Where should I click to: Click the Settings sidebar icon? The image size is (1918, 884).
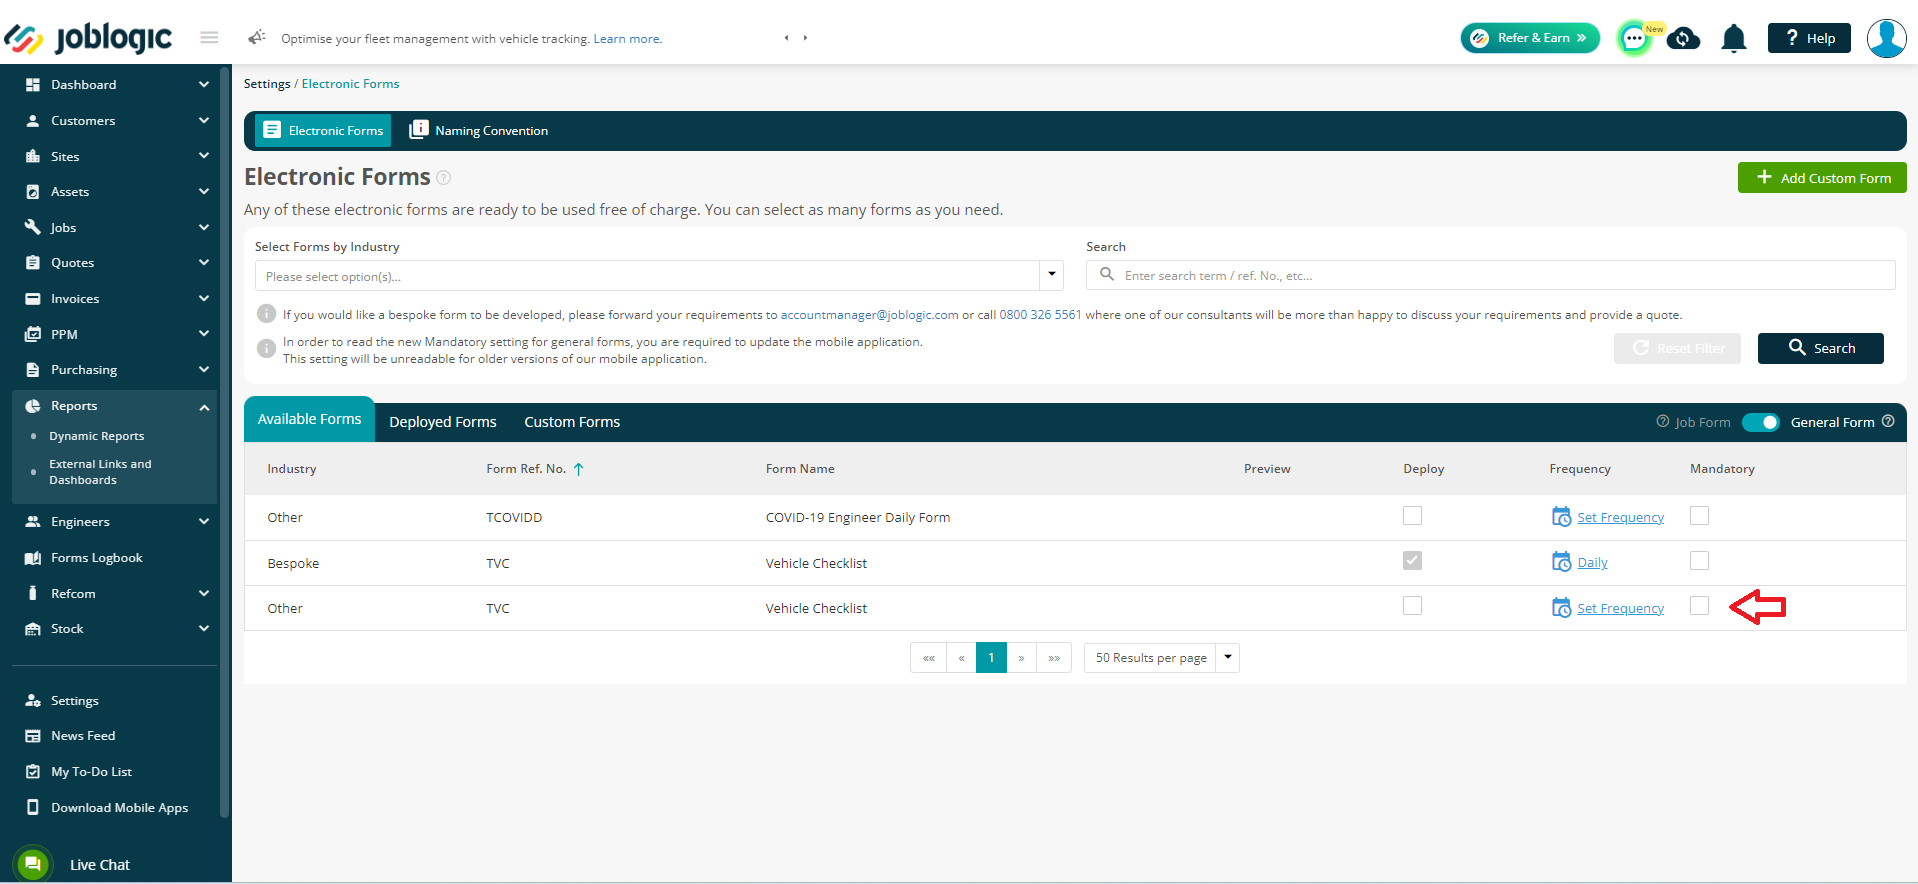(33, 701)
